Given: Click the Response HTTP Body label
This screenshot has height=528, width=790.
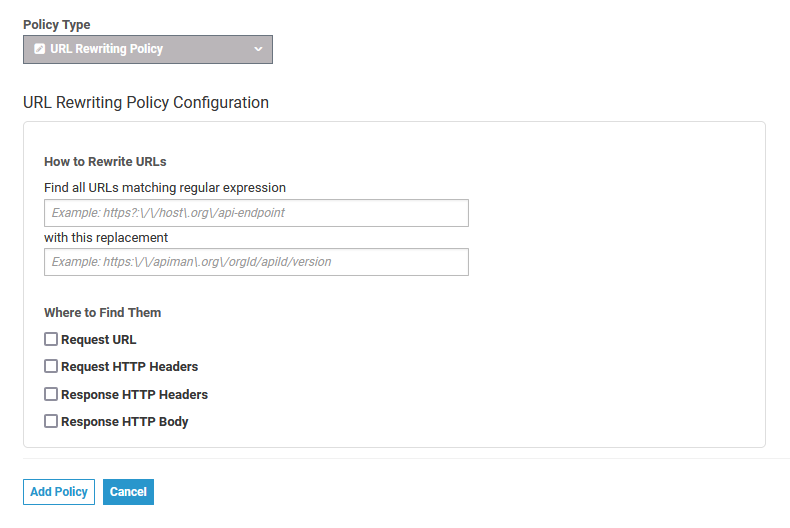Looking at the screenshot, I should [124, 422].
